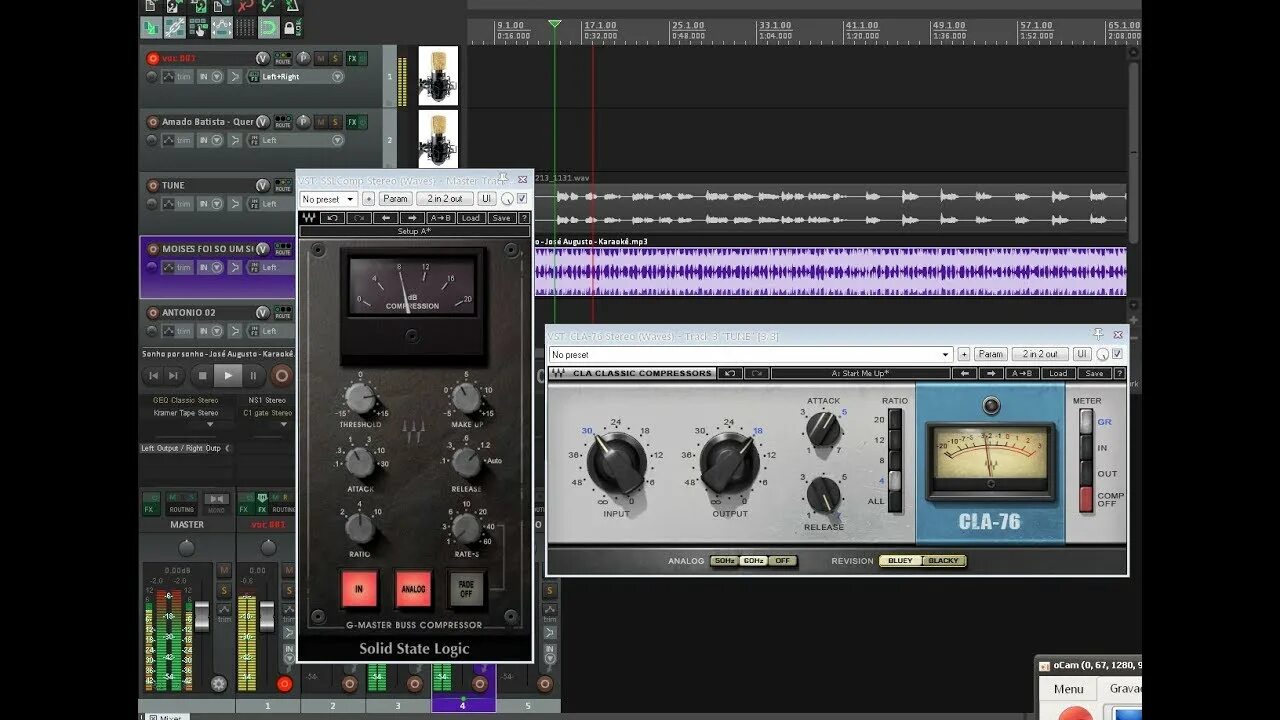Toggle the lock icon in main toolbar
The height and width of the screenshot is (720, 1280).
(292, 27)
